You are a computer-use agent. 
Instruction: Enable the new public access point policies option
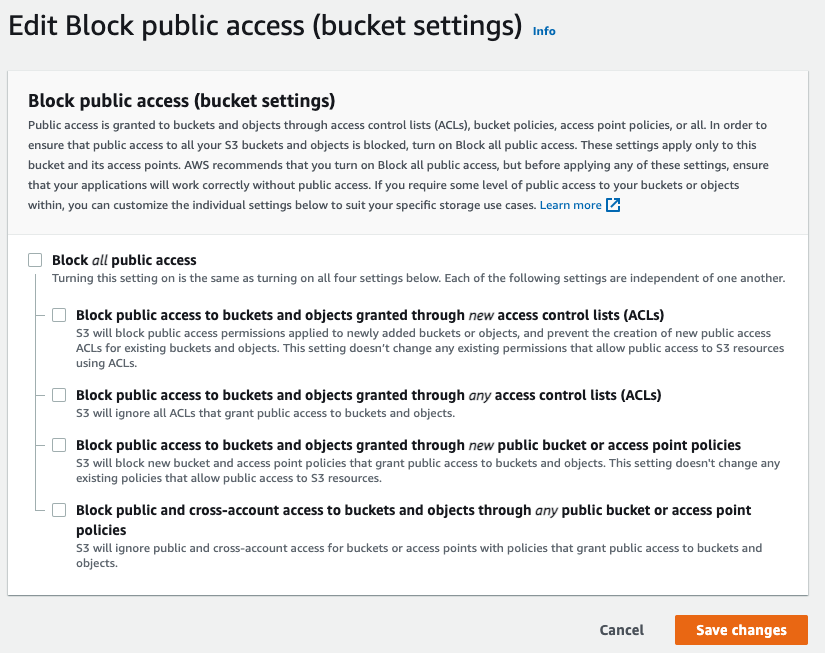[x=59, y=445]
